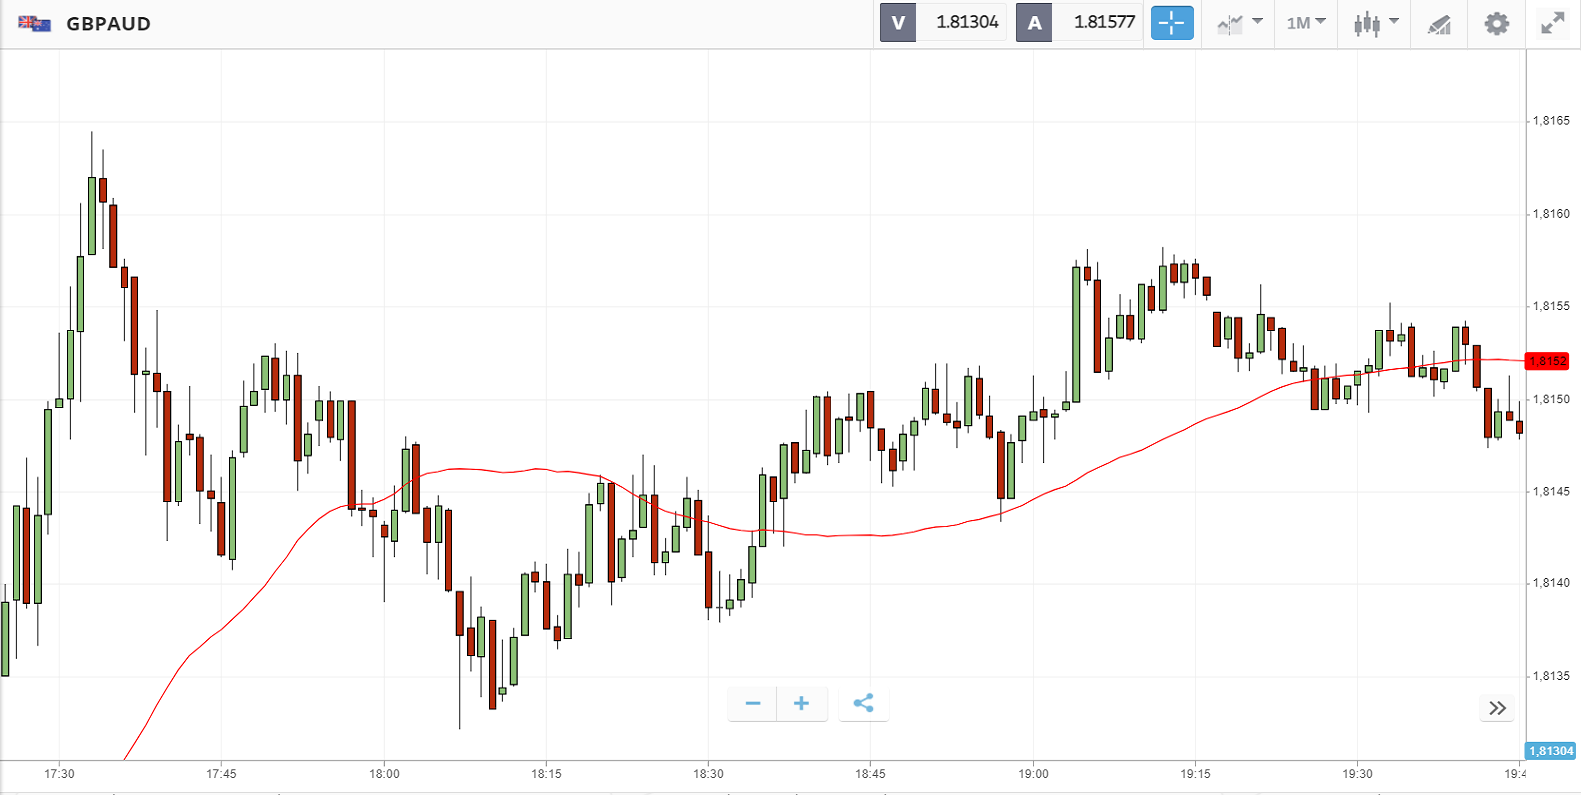Screen dimensions: 1581x795
Task: Click the A buy button
Action: pos(1034,22)
